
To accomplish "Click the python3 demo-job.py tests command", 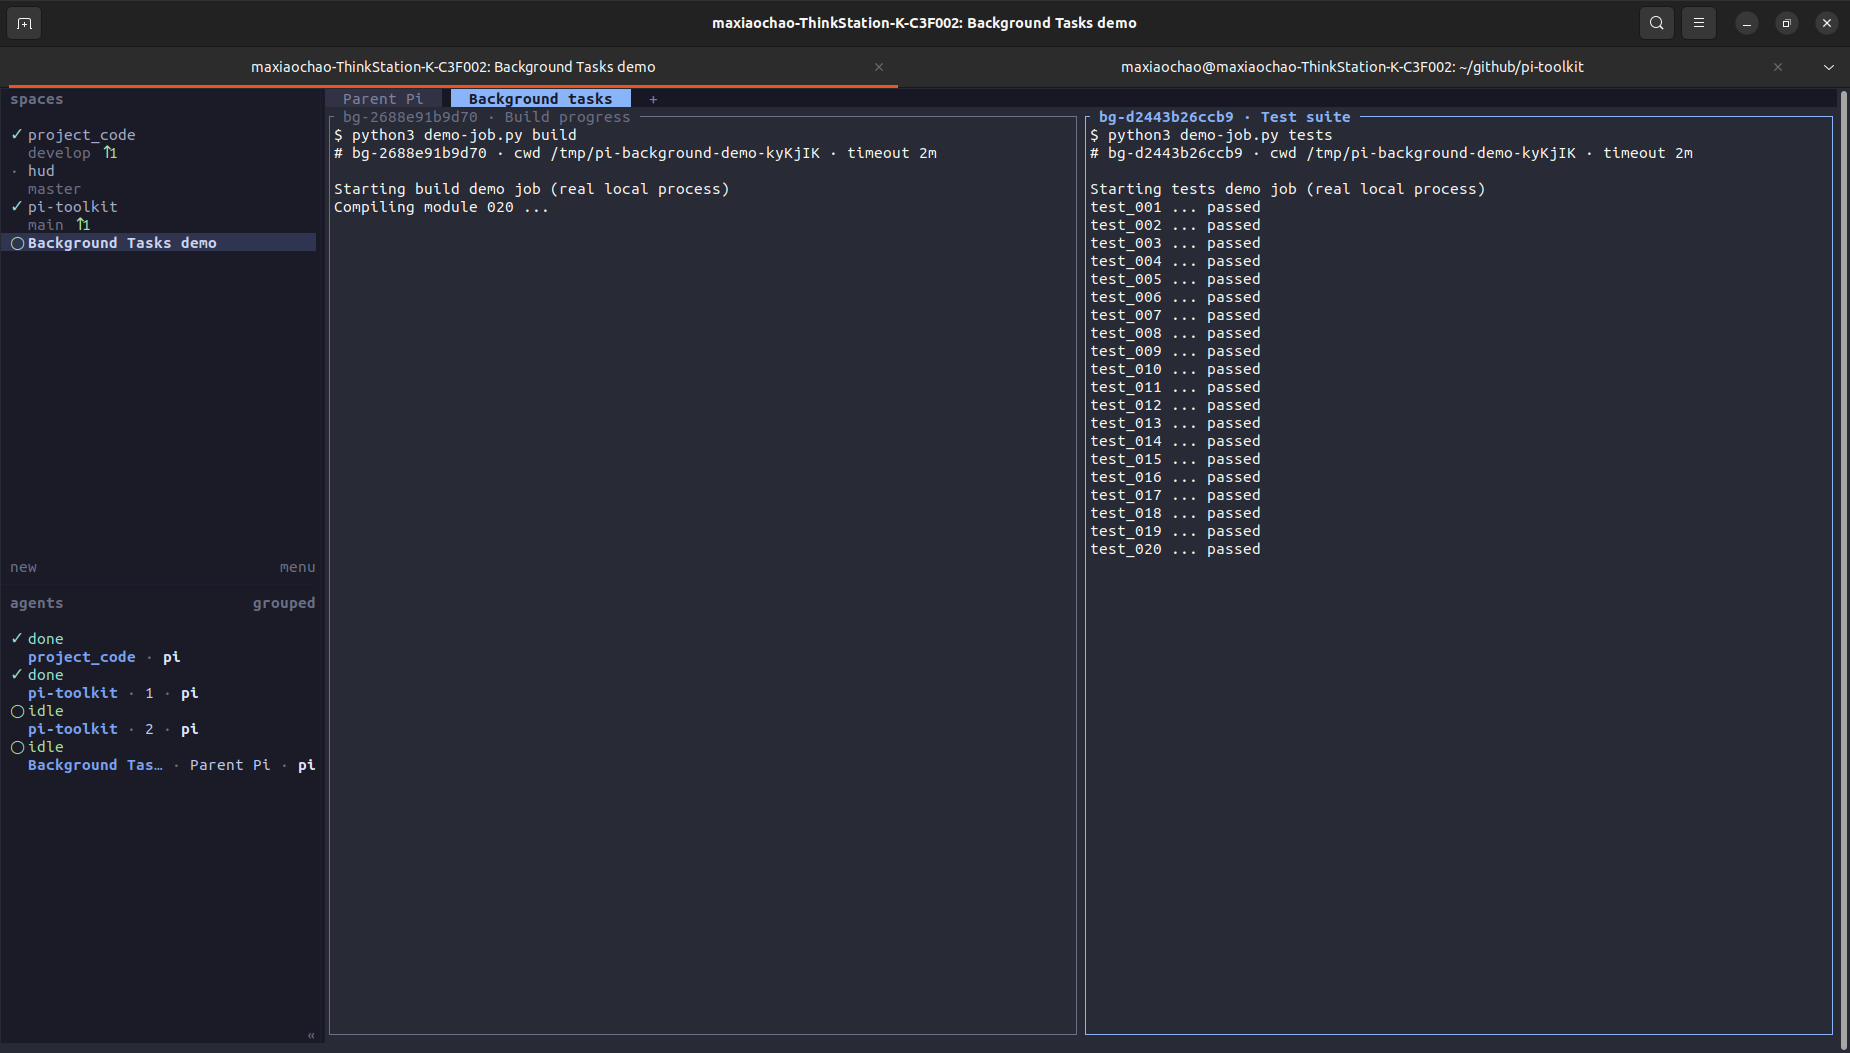I will pos(1220,135).
